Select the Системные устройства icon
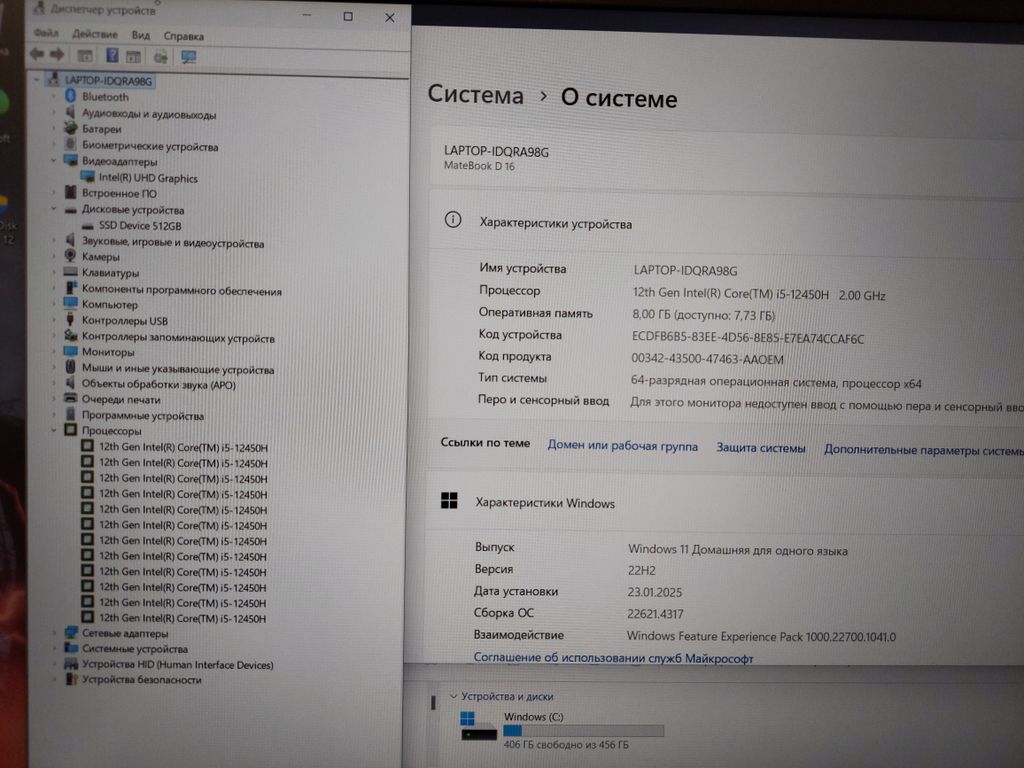 pyautogui.click(x=71, y=648)
